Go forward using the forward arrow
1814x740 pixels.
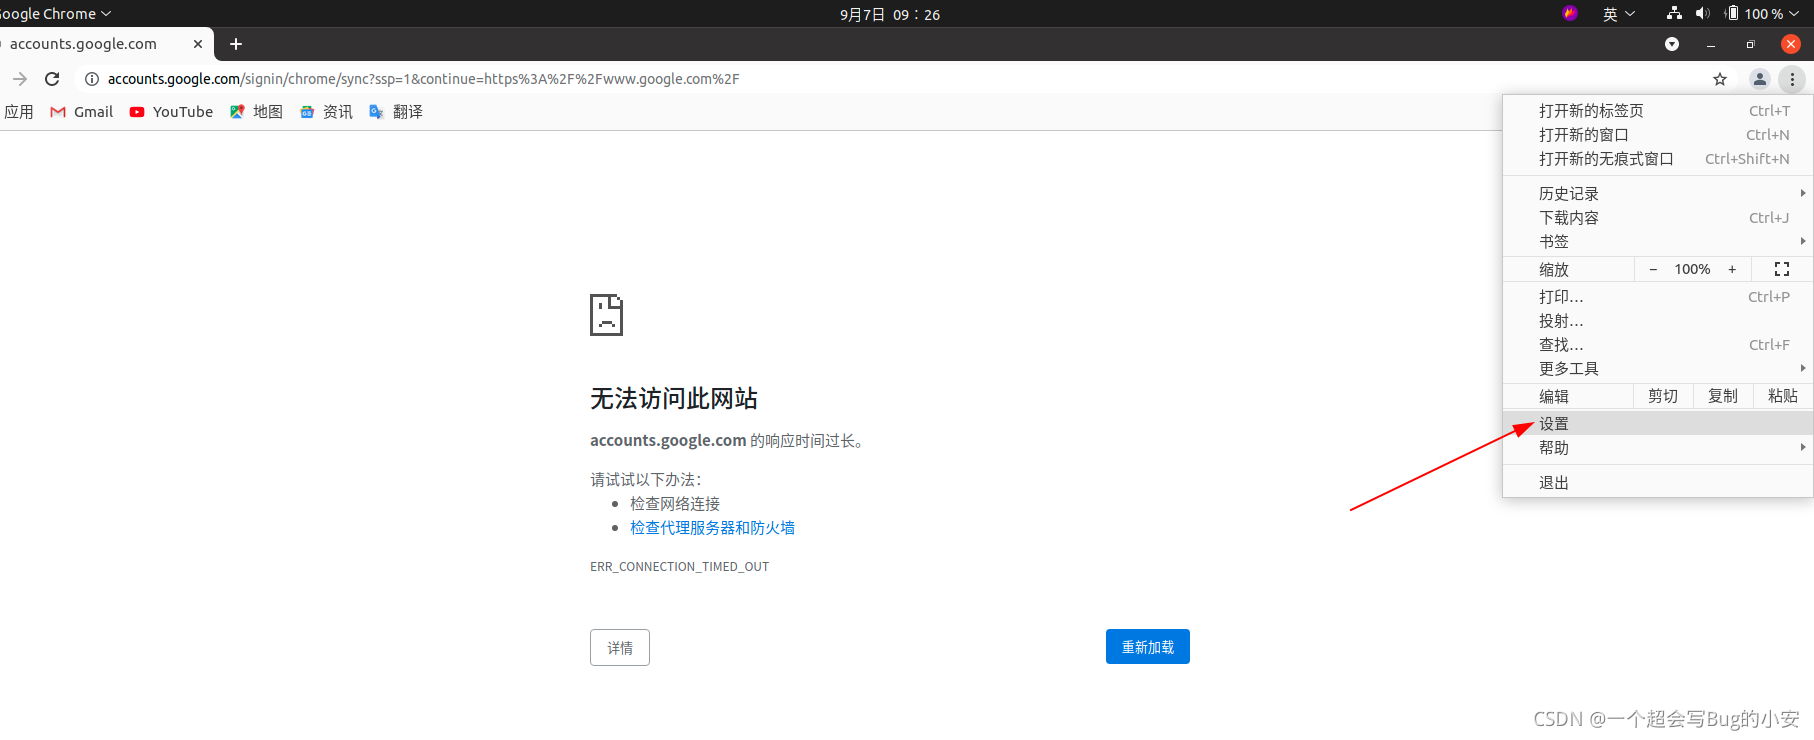(20, 79)
